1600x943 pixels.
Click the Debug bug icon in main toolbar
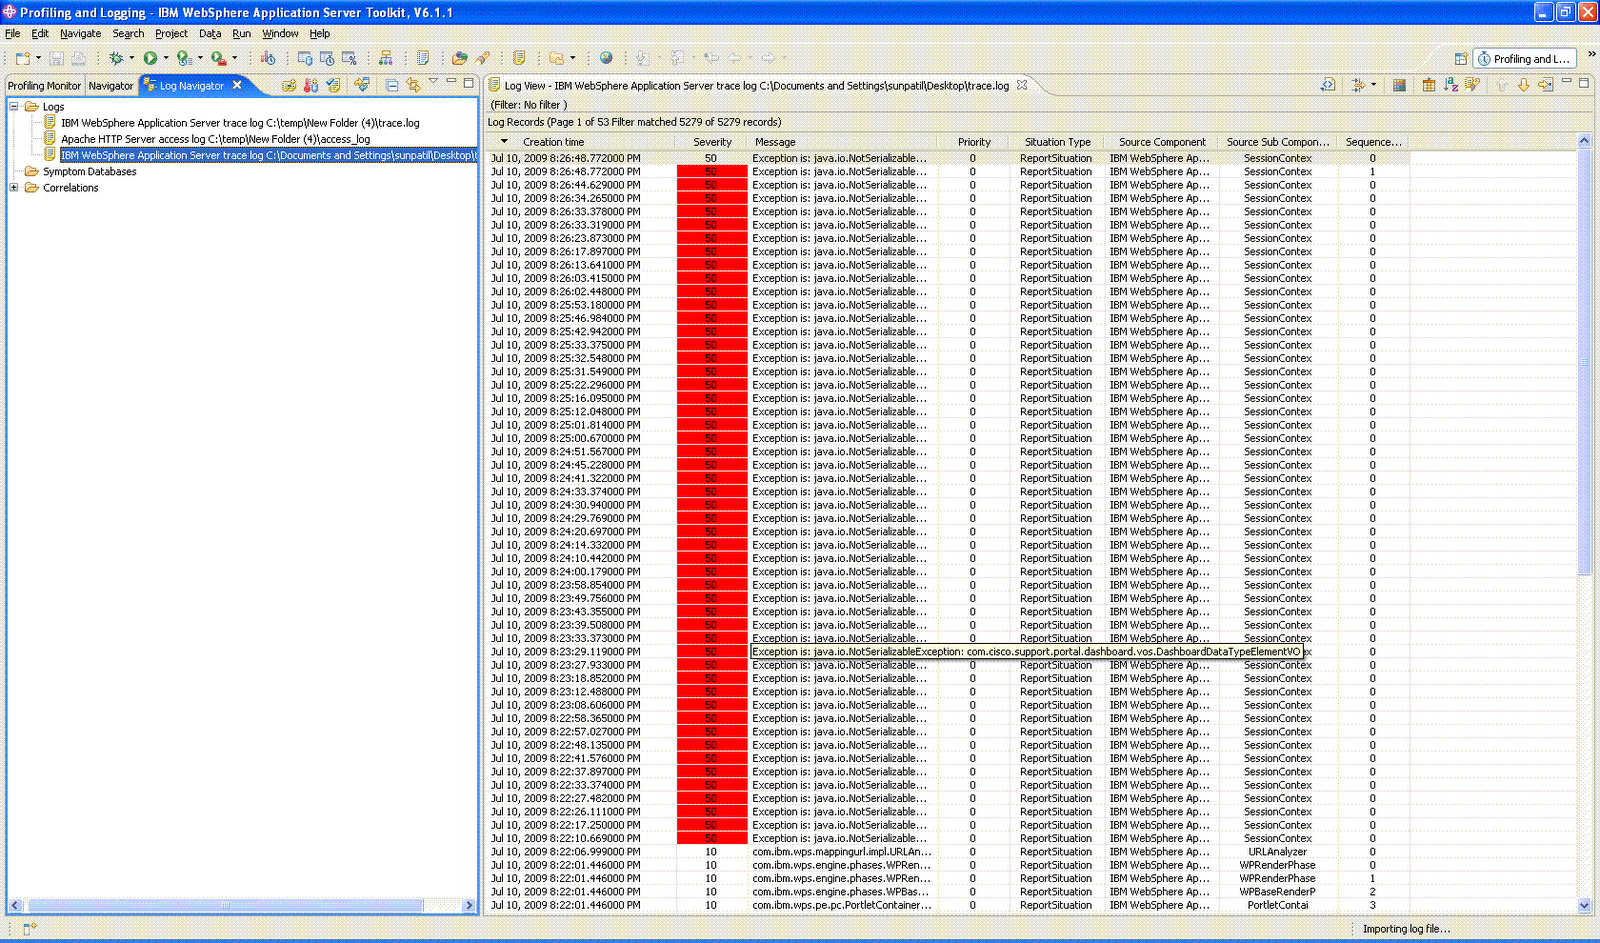coord(116,58)
